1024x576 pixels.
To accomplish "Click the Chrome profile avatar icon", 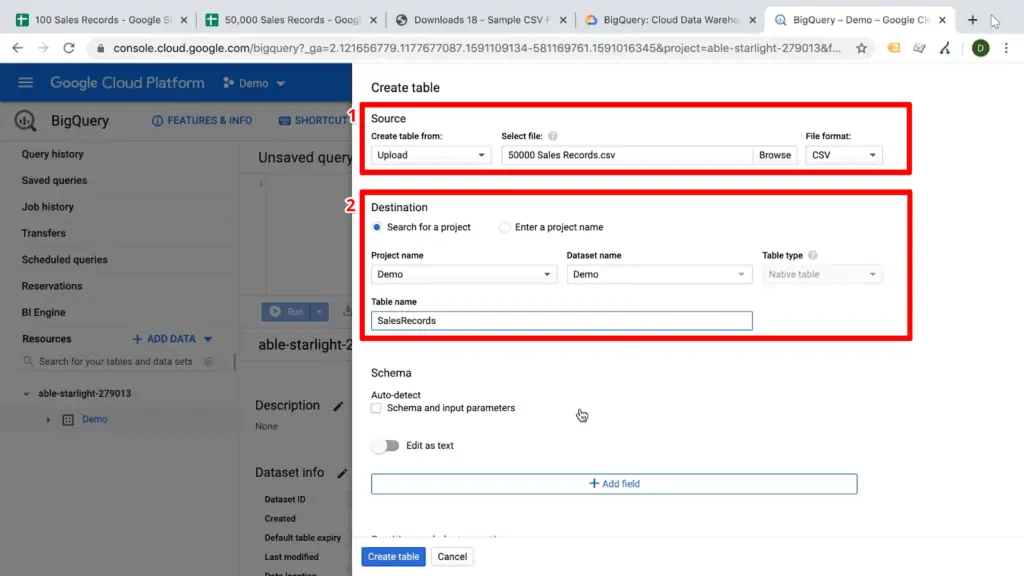I will 980,47.
